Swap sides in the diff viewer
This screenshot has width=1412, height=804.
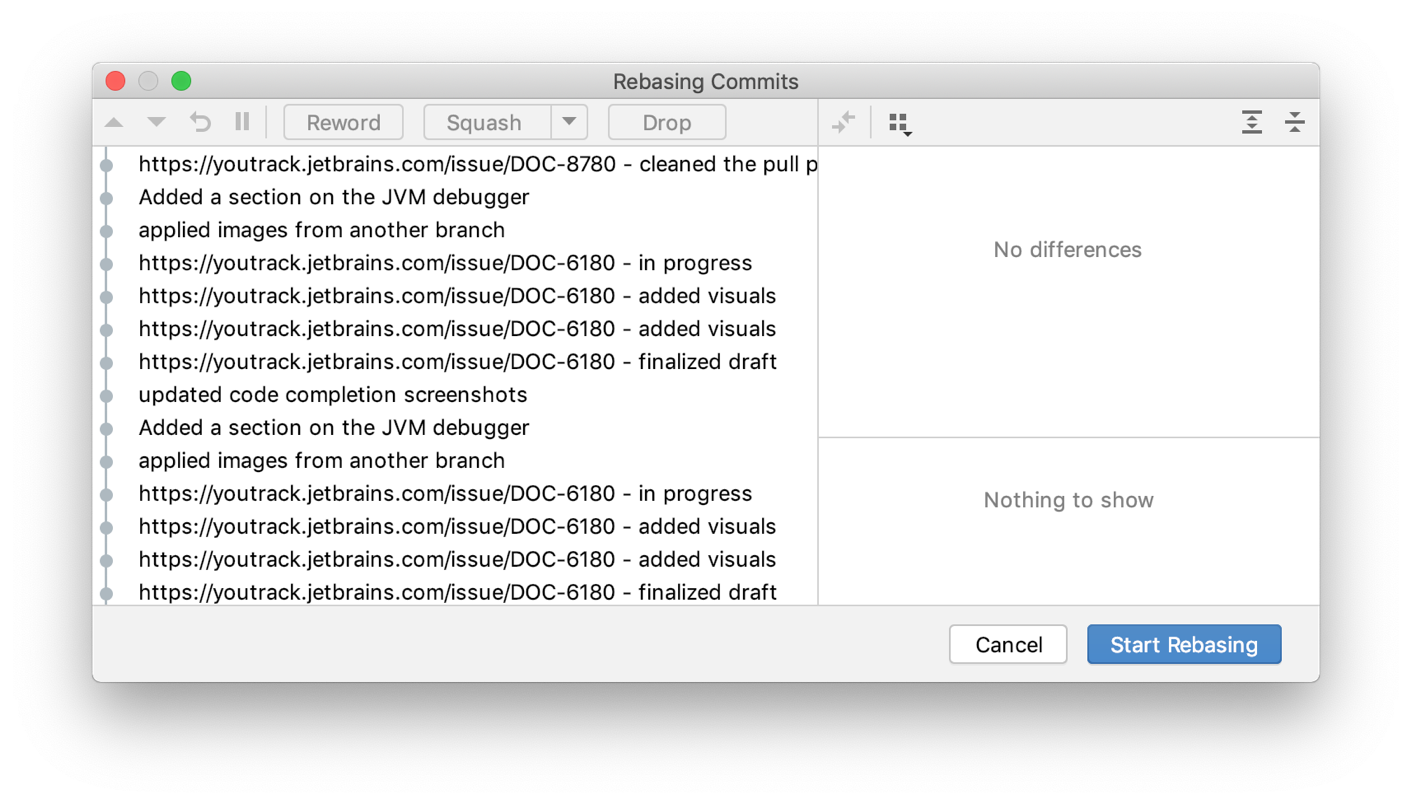[844, 122]
